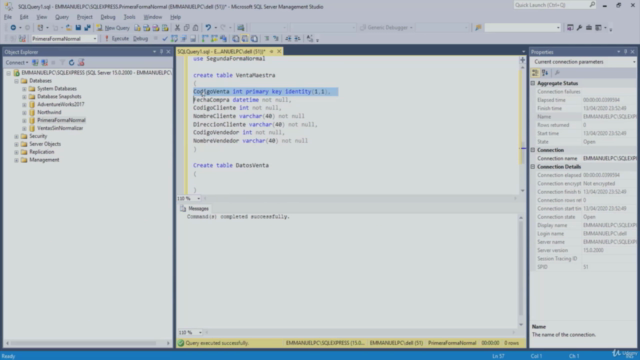This screenshot has width=640, height=360.
Task: Select the Replication folder in the tree
Action: [x=42, y=152]
